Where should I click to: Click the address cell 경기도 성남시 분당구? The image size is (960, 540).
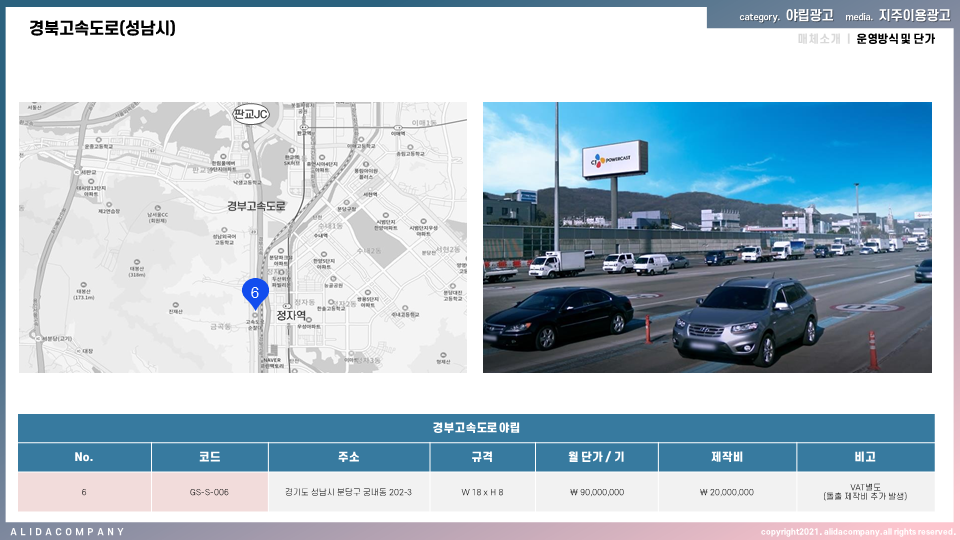348,492
